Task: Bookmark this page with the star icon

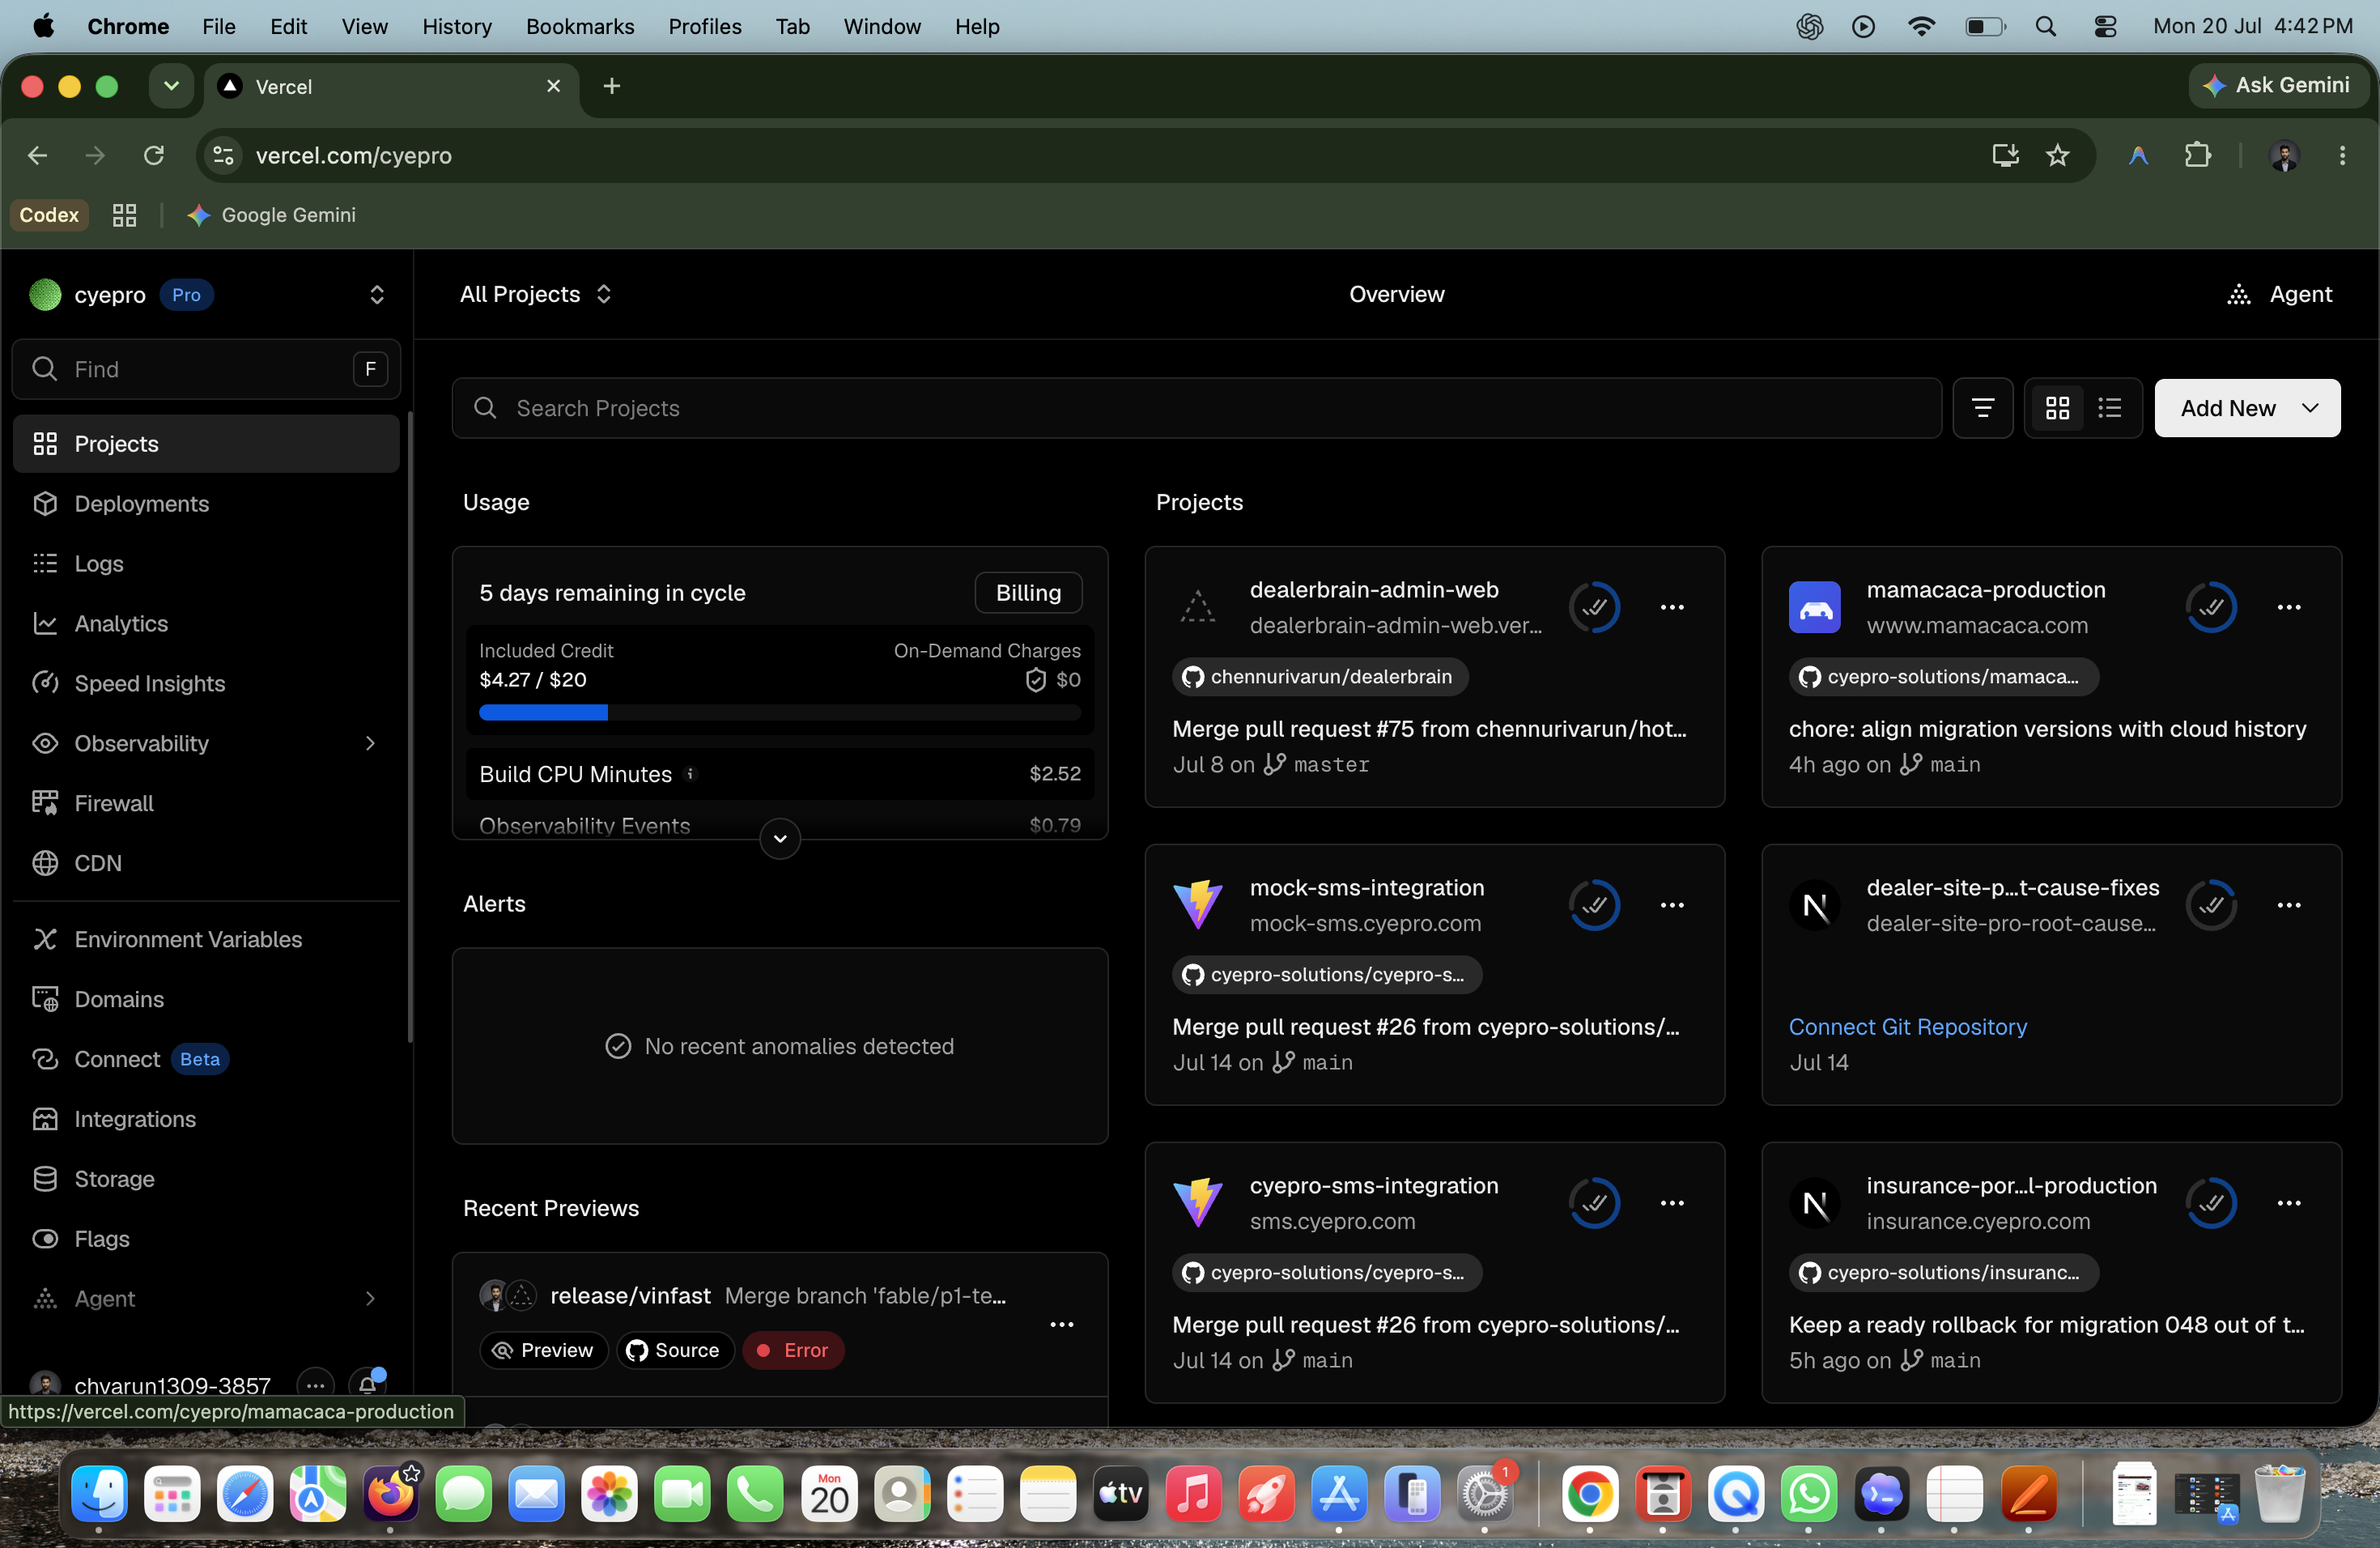Action: [x=2057, y=155]
